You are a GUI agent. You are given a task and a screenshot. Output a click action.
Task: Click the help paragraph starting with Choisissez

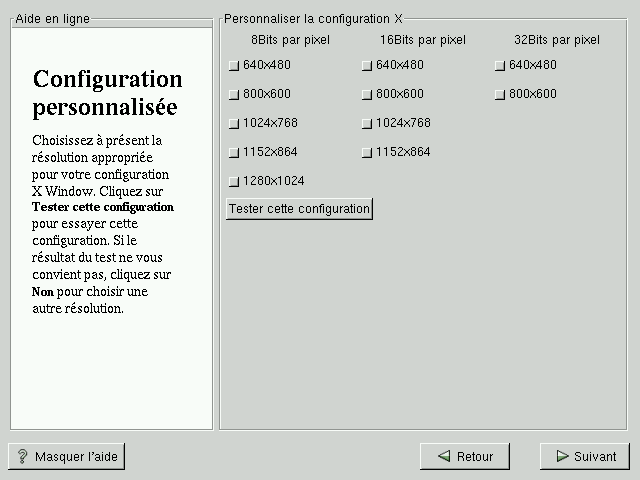[104, 224]
